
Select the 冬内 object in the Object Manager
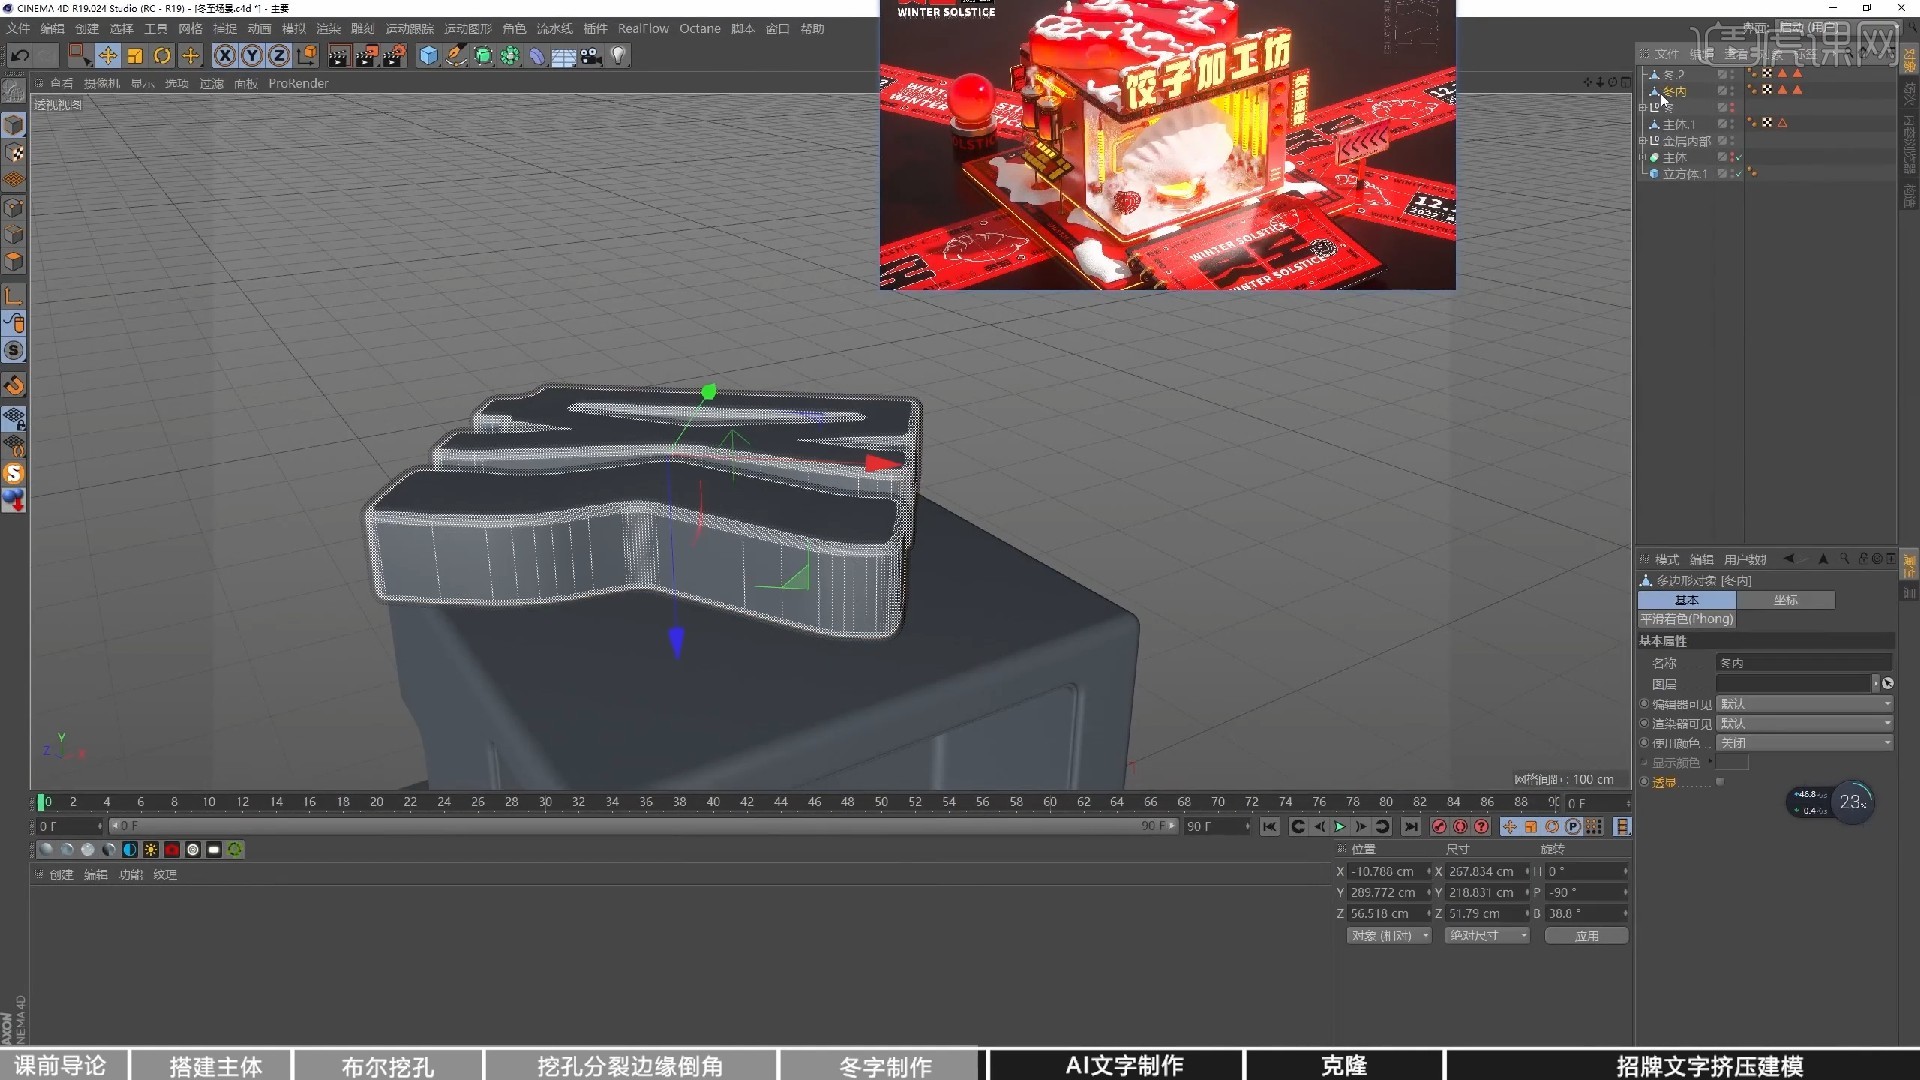coord(1674,91)
